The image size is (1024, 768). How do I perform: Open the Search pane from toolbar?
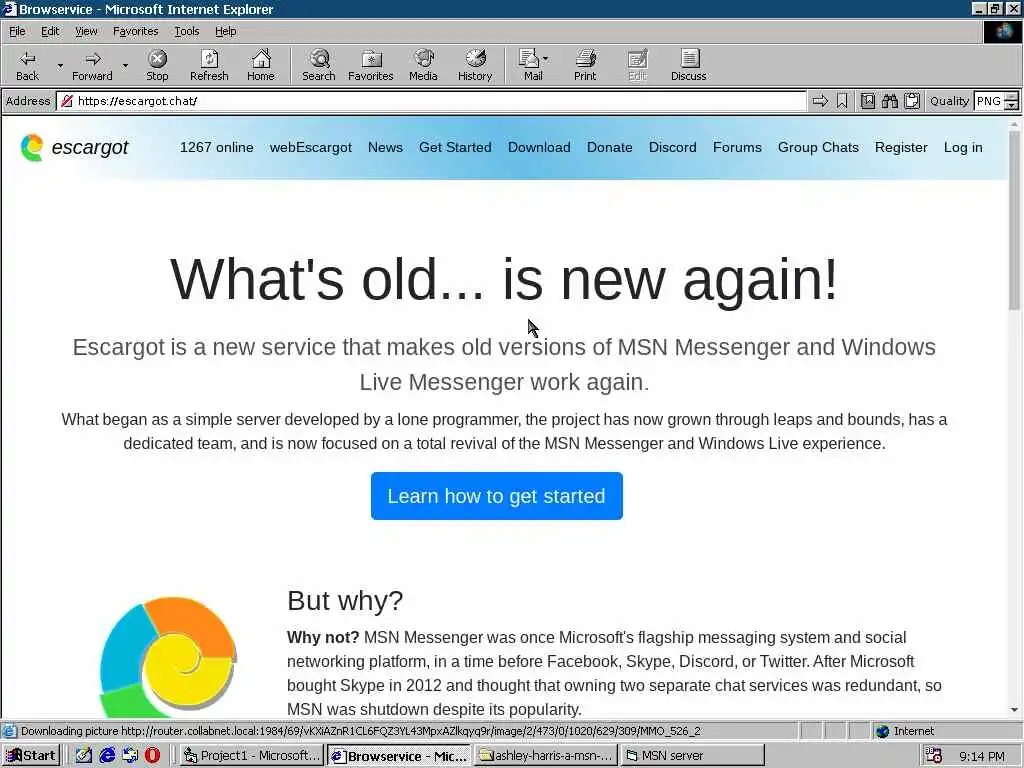coord(319,65)
